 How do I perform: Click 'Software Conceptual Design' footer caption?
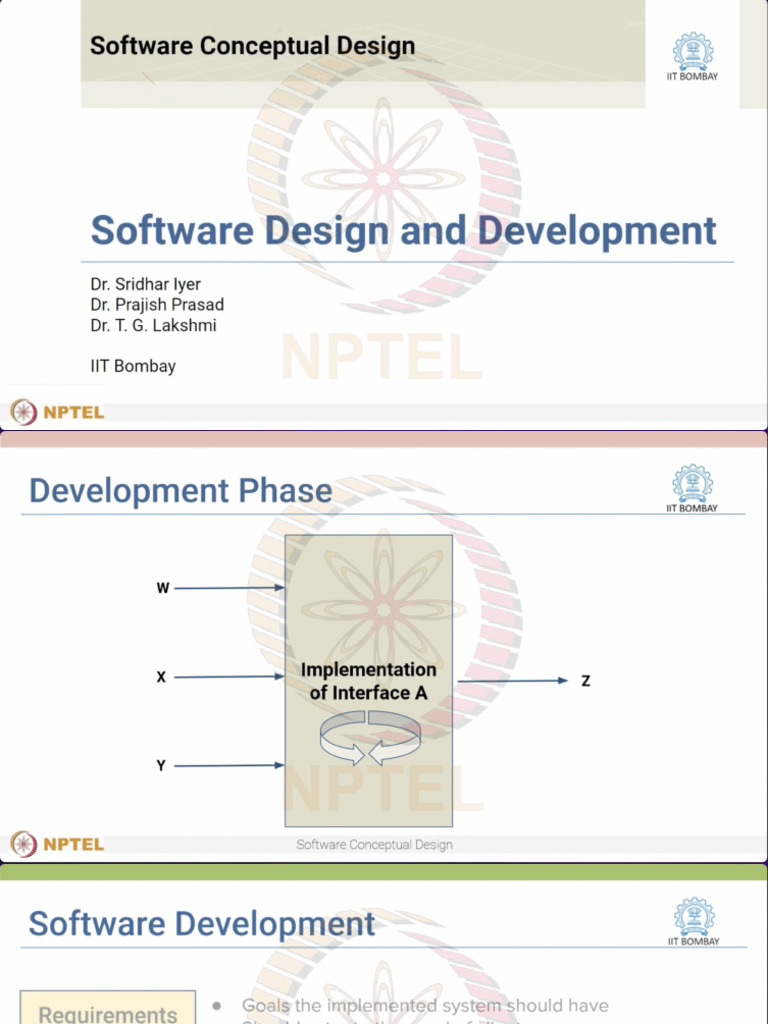(374, 844)
